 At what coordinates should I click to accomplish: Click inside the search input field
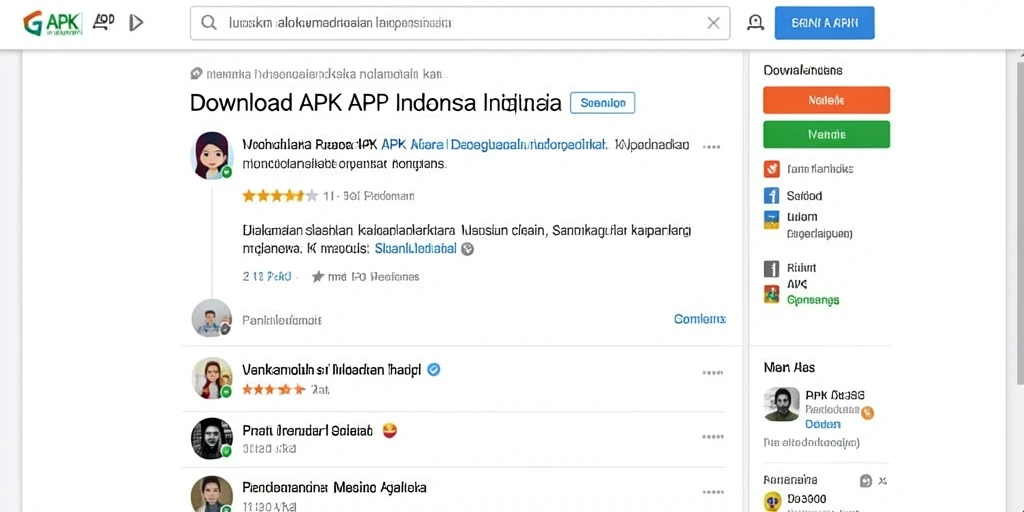[460, 23]
